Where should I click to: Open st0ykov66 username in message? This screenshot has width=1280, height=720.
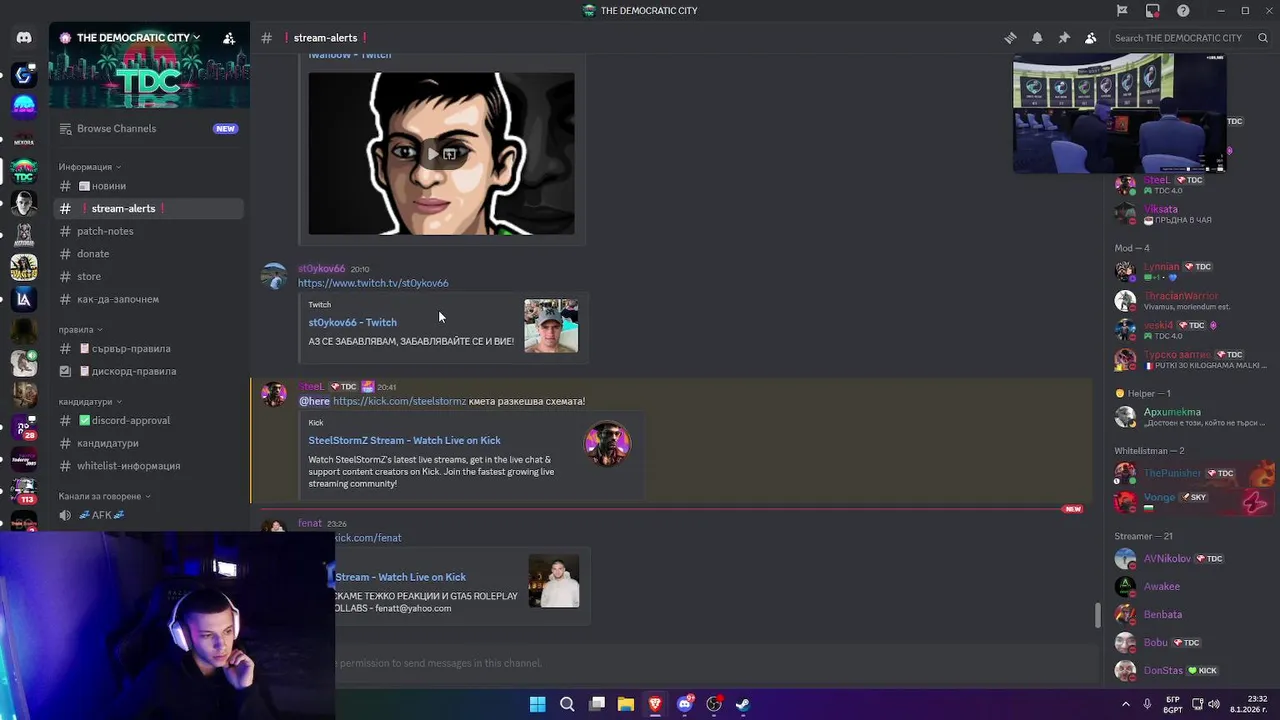pyautogui.click(x=321, y=268)
